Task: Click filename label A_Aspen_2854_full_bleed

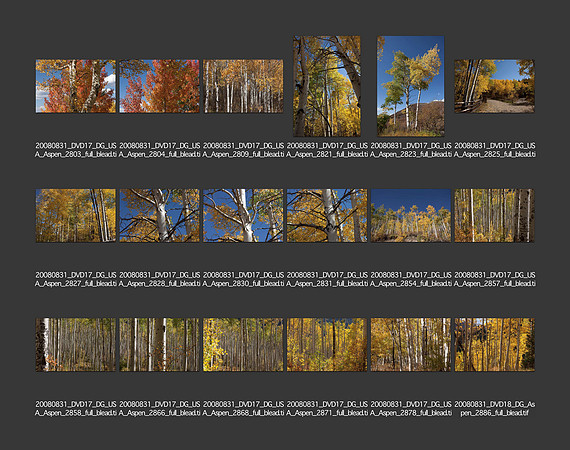Action: (410, 284)
